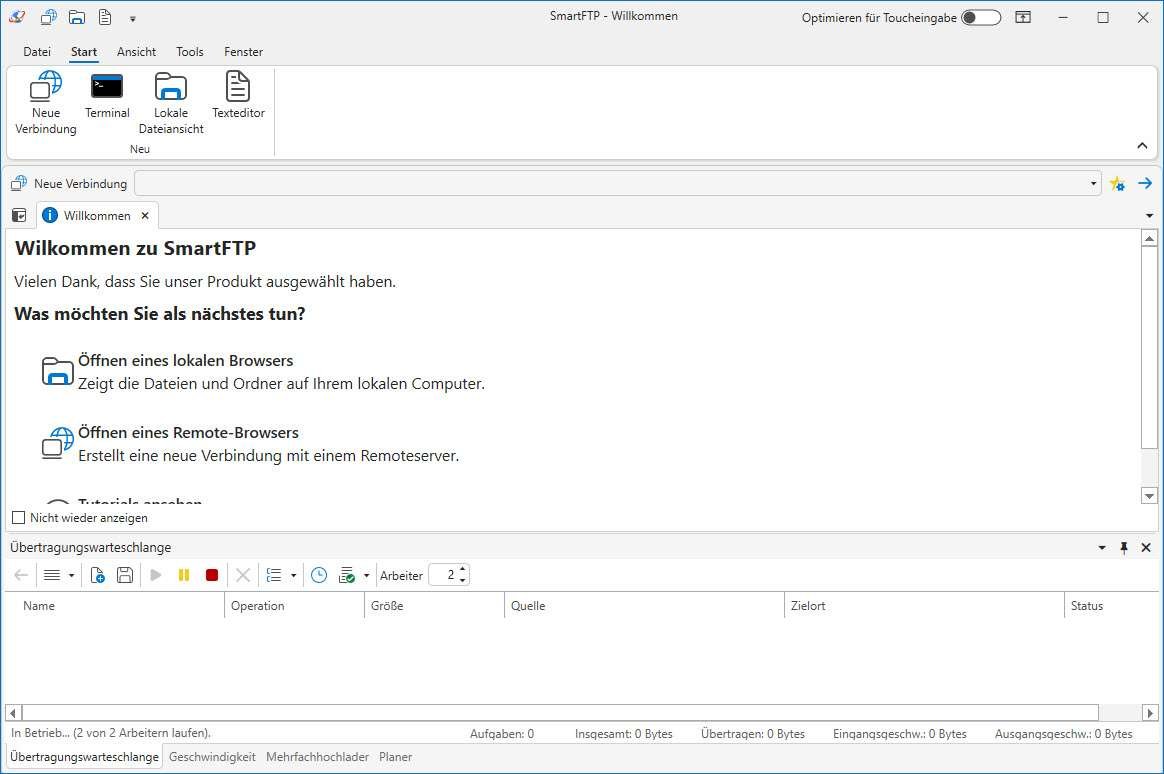Check the Nicht wieder anzeigen box
This screenshot has height=774, width=1164.
pyautogui.click(x=17, y=517)
